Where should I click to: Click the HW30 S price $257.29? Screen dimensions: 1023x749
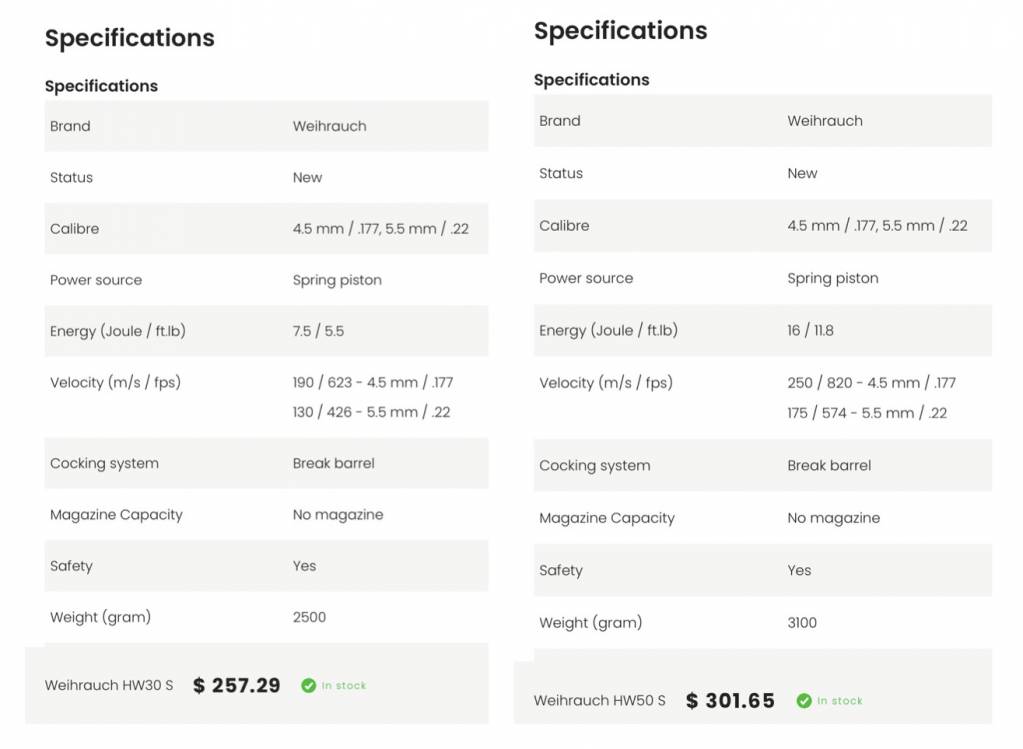(237, 686)
